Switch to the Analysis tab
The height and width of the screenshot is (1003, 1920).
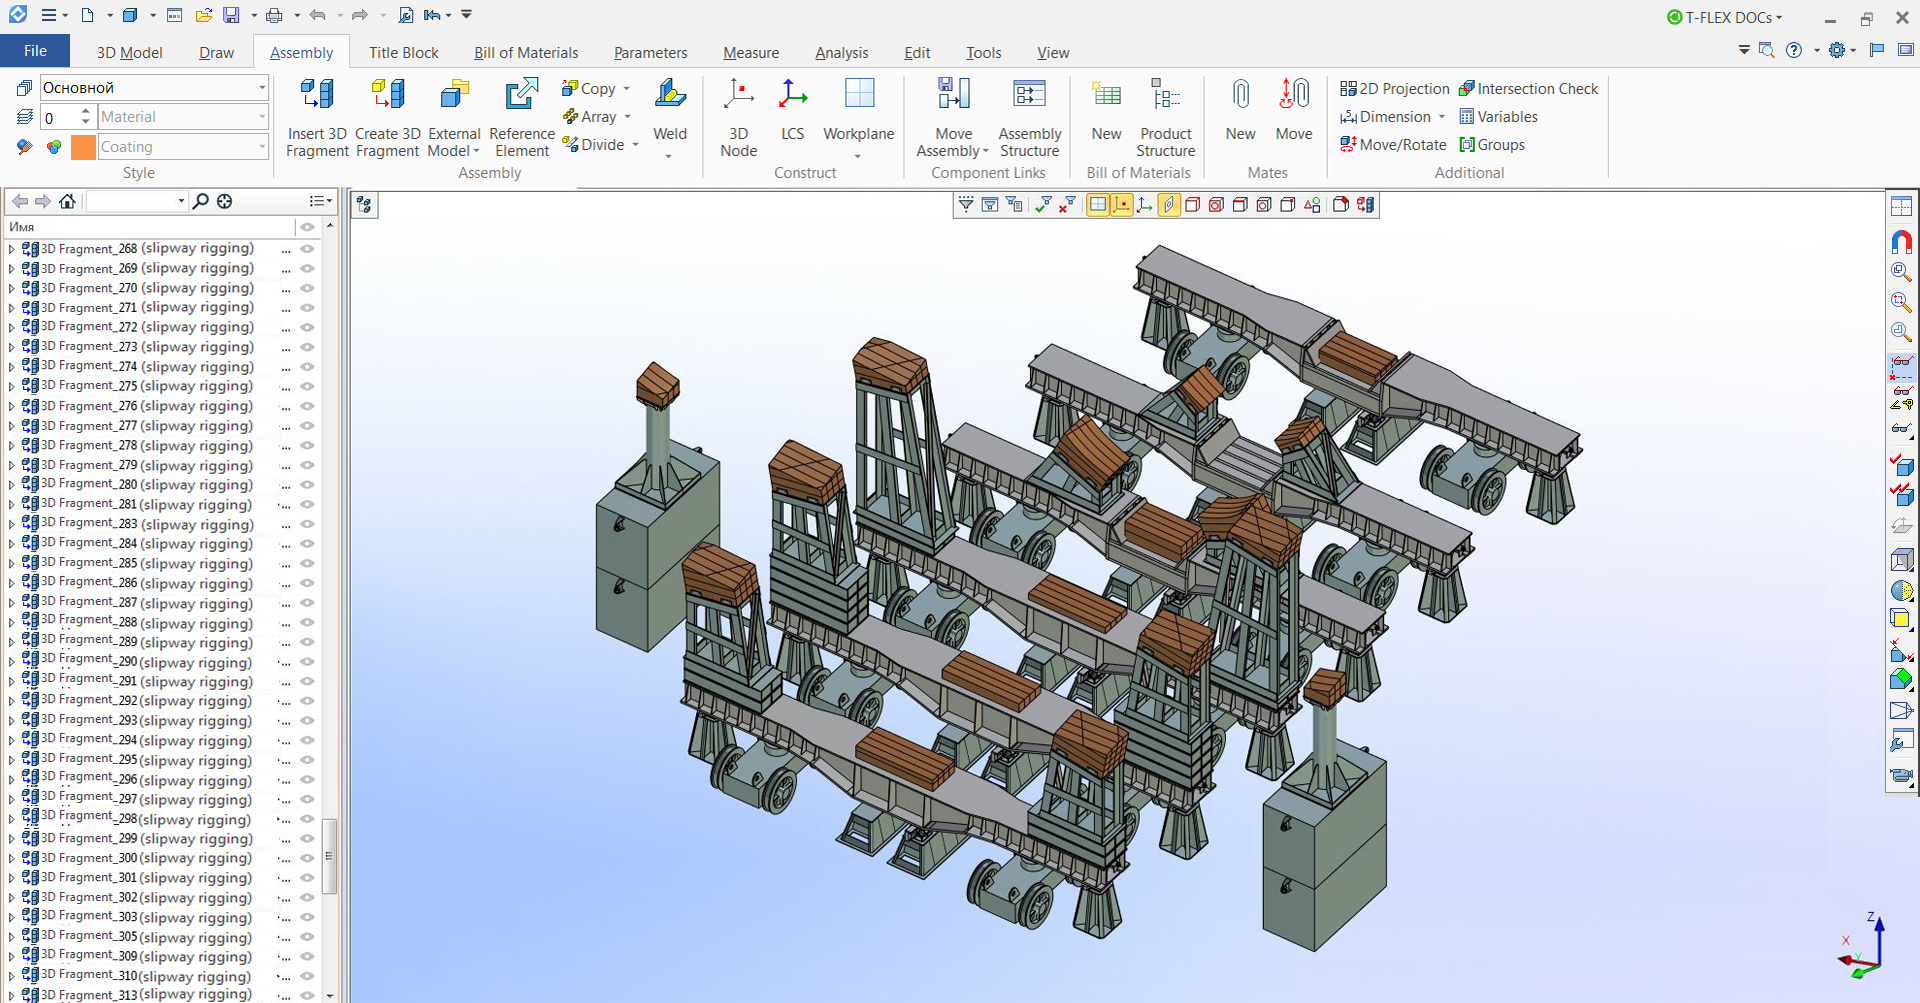(841, 53)
